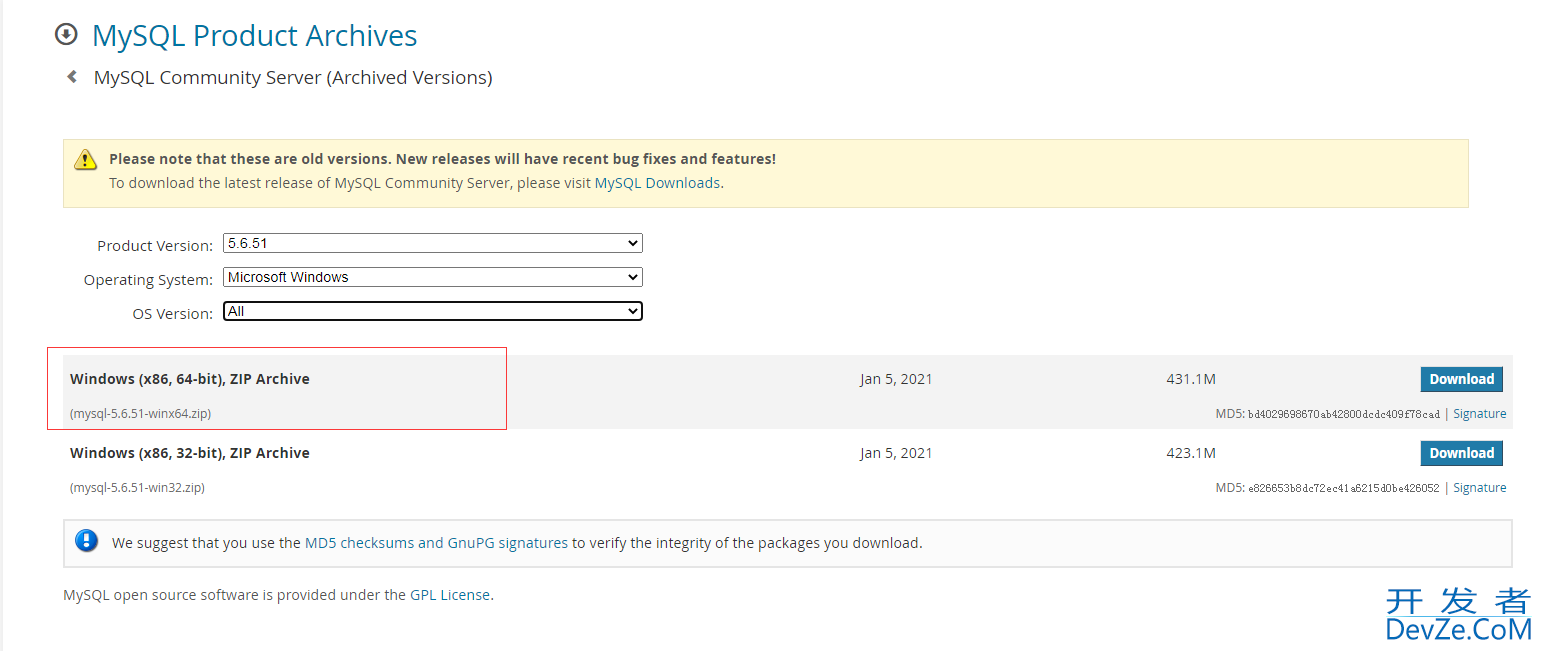Click the download circle icon beside MySQL Product Archives
Viewport: 1542px width, 651px height.
click(x=66, y=35)
